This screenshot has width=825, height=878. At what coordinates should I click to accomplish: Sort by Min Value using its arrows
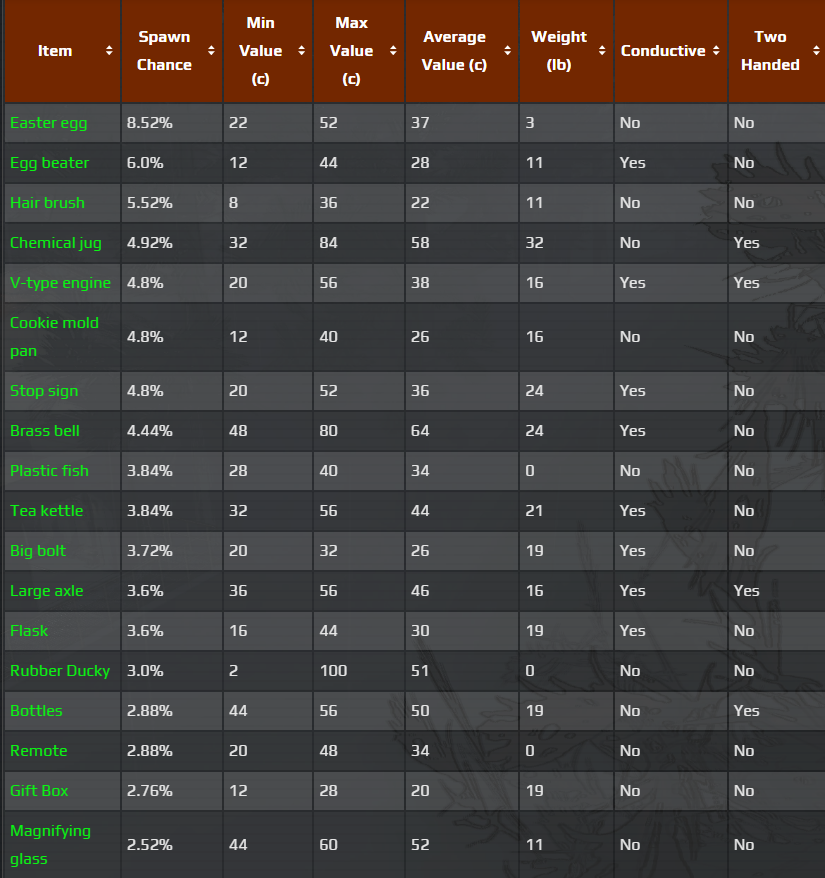tap(302, 51)
